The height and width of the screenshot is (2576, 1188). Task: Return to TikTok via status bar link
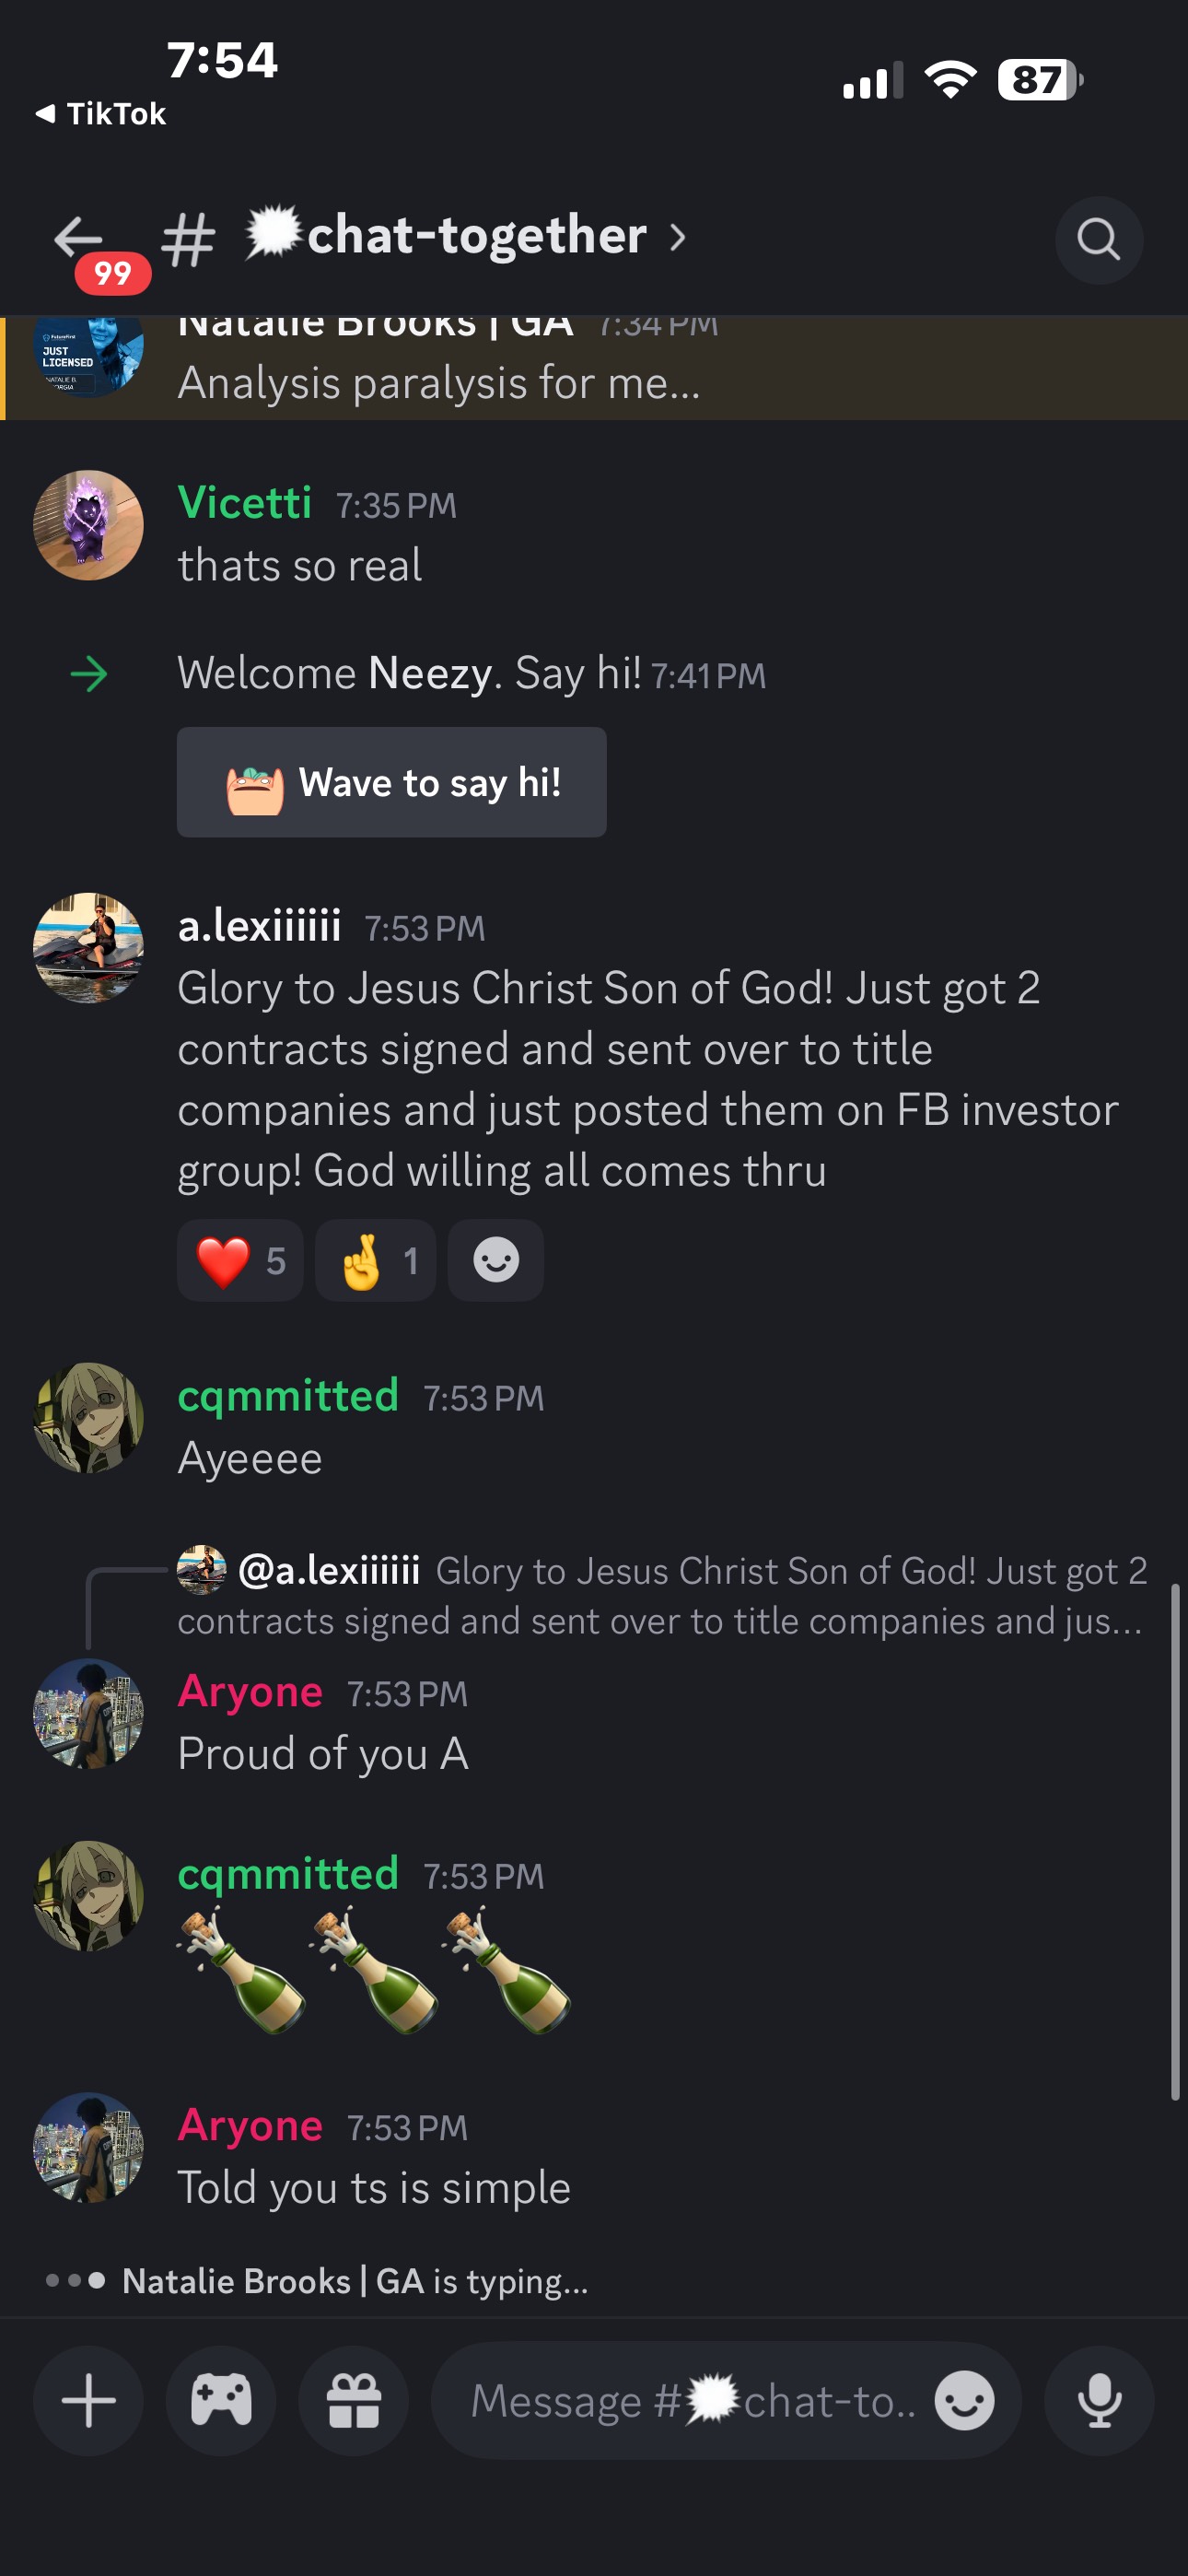[x=100, y=114]
